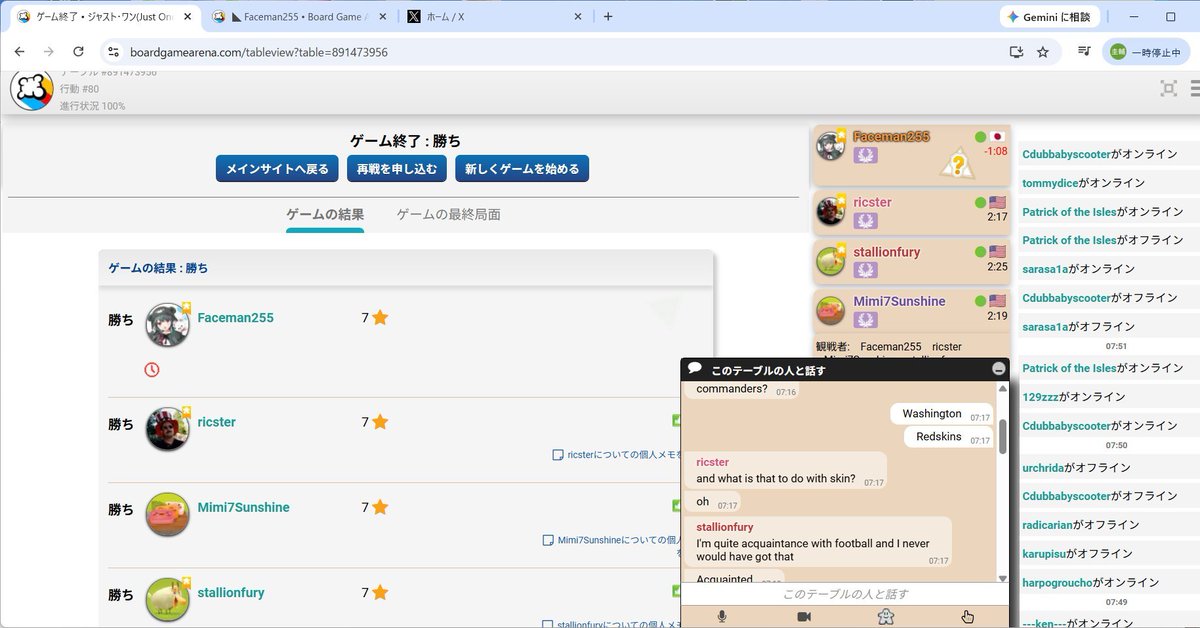The image size is (1200, 628).
Task: Click the pointing hand icon in chat
Action: (x=967, y=617)
